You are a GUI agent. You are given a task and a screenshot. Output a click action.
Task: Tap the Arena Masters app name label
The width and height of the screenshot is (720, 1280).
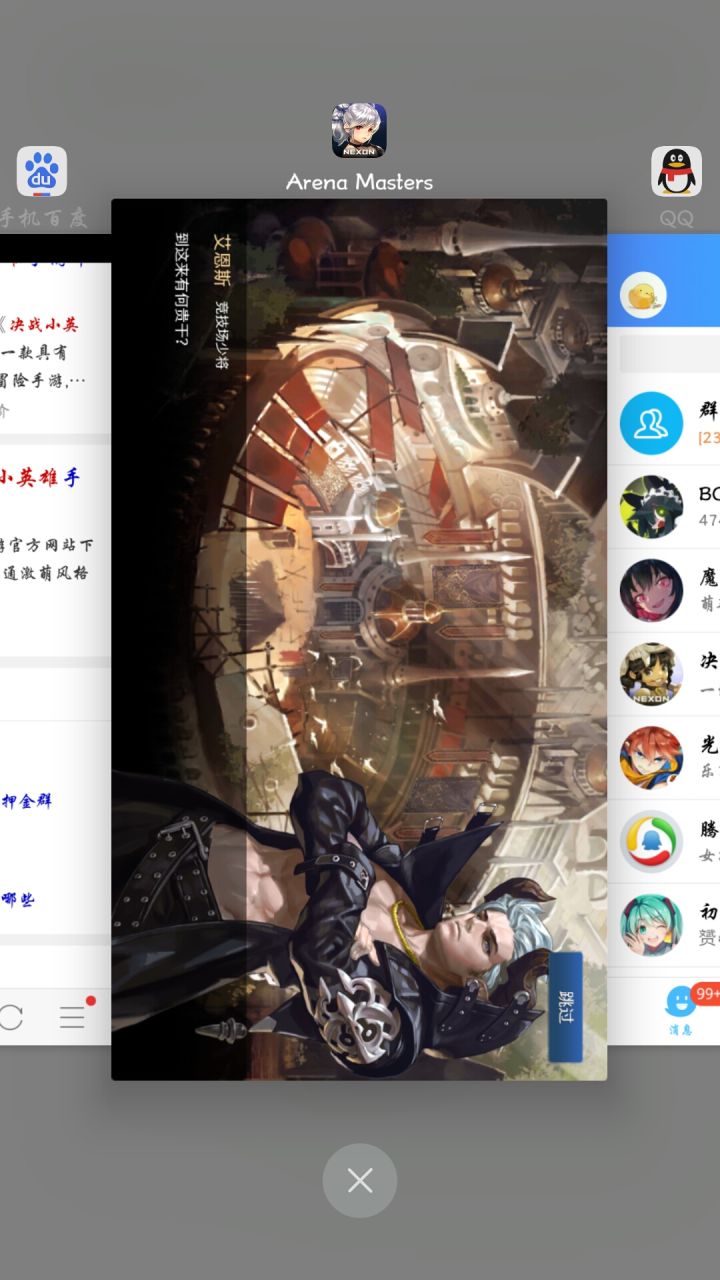(x=359, y=182)
